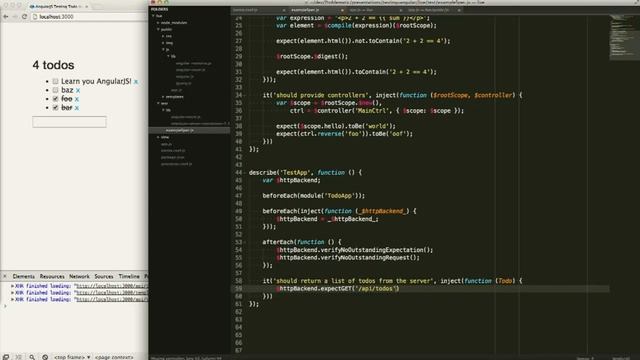Focus the localhost:3000 address bar

[x=89, y=17]
